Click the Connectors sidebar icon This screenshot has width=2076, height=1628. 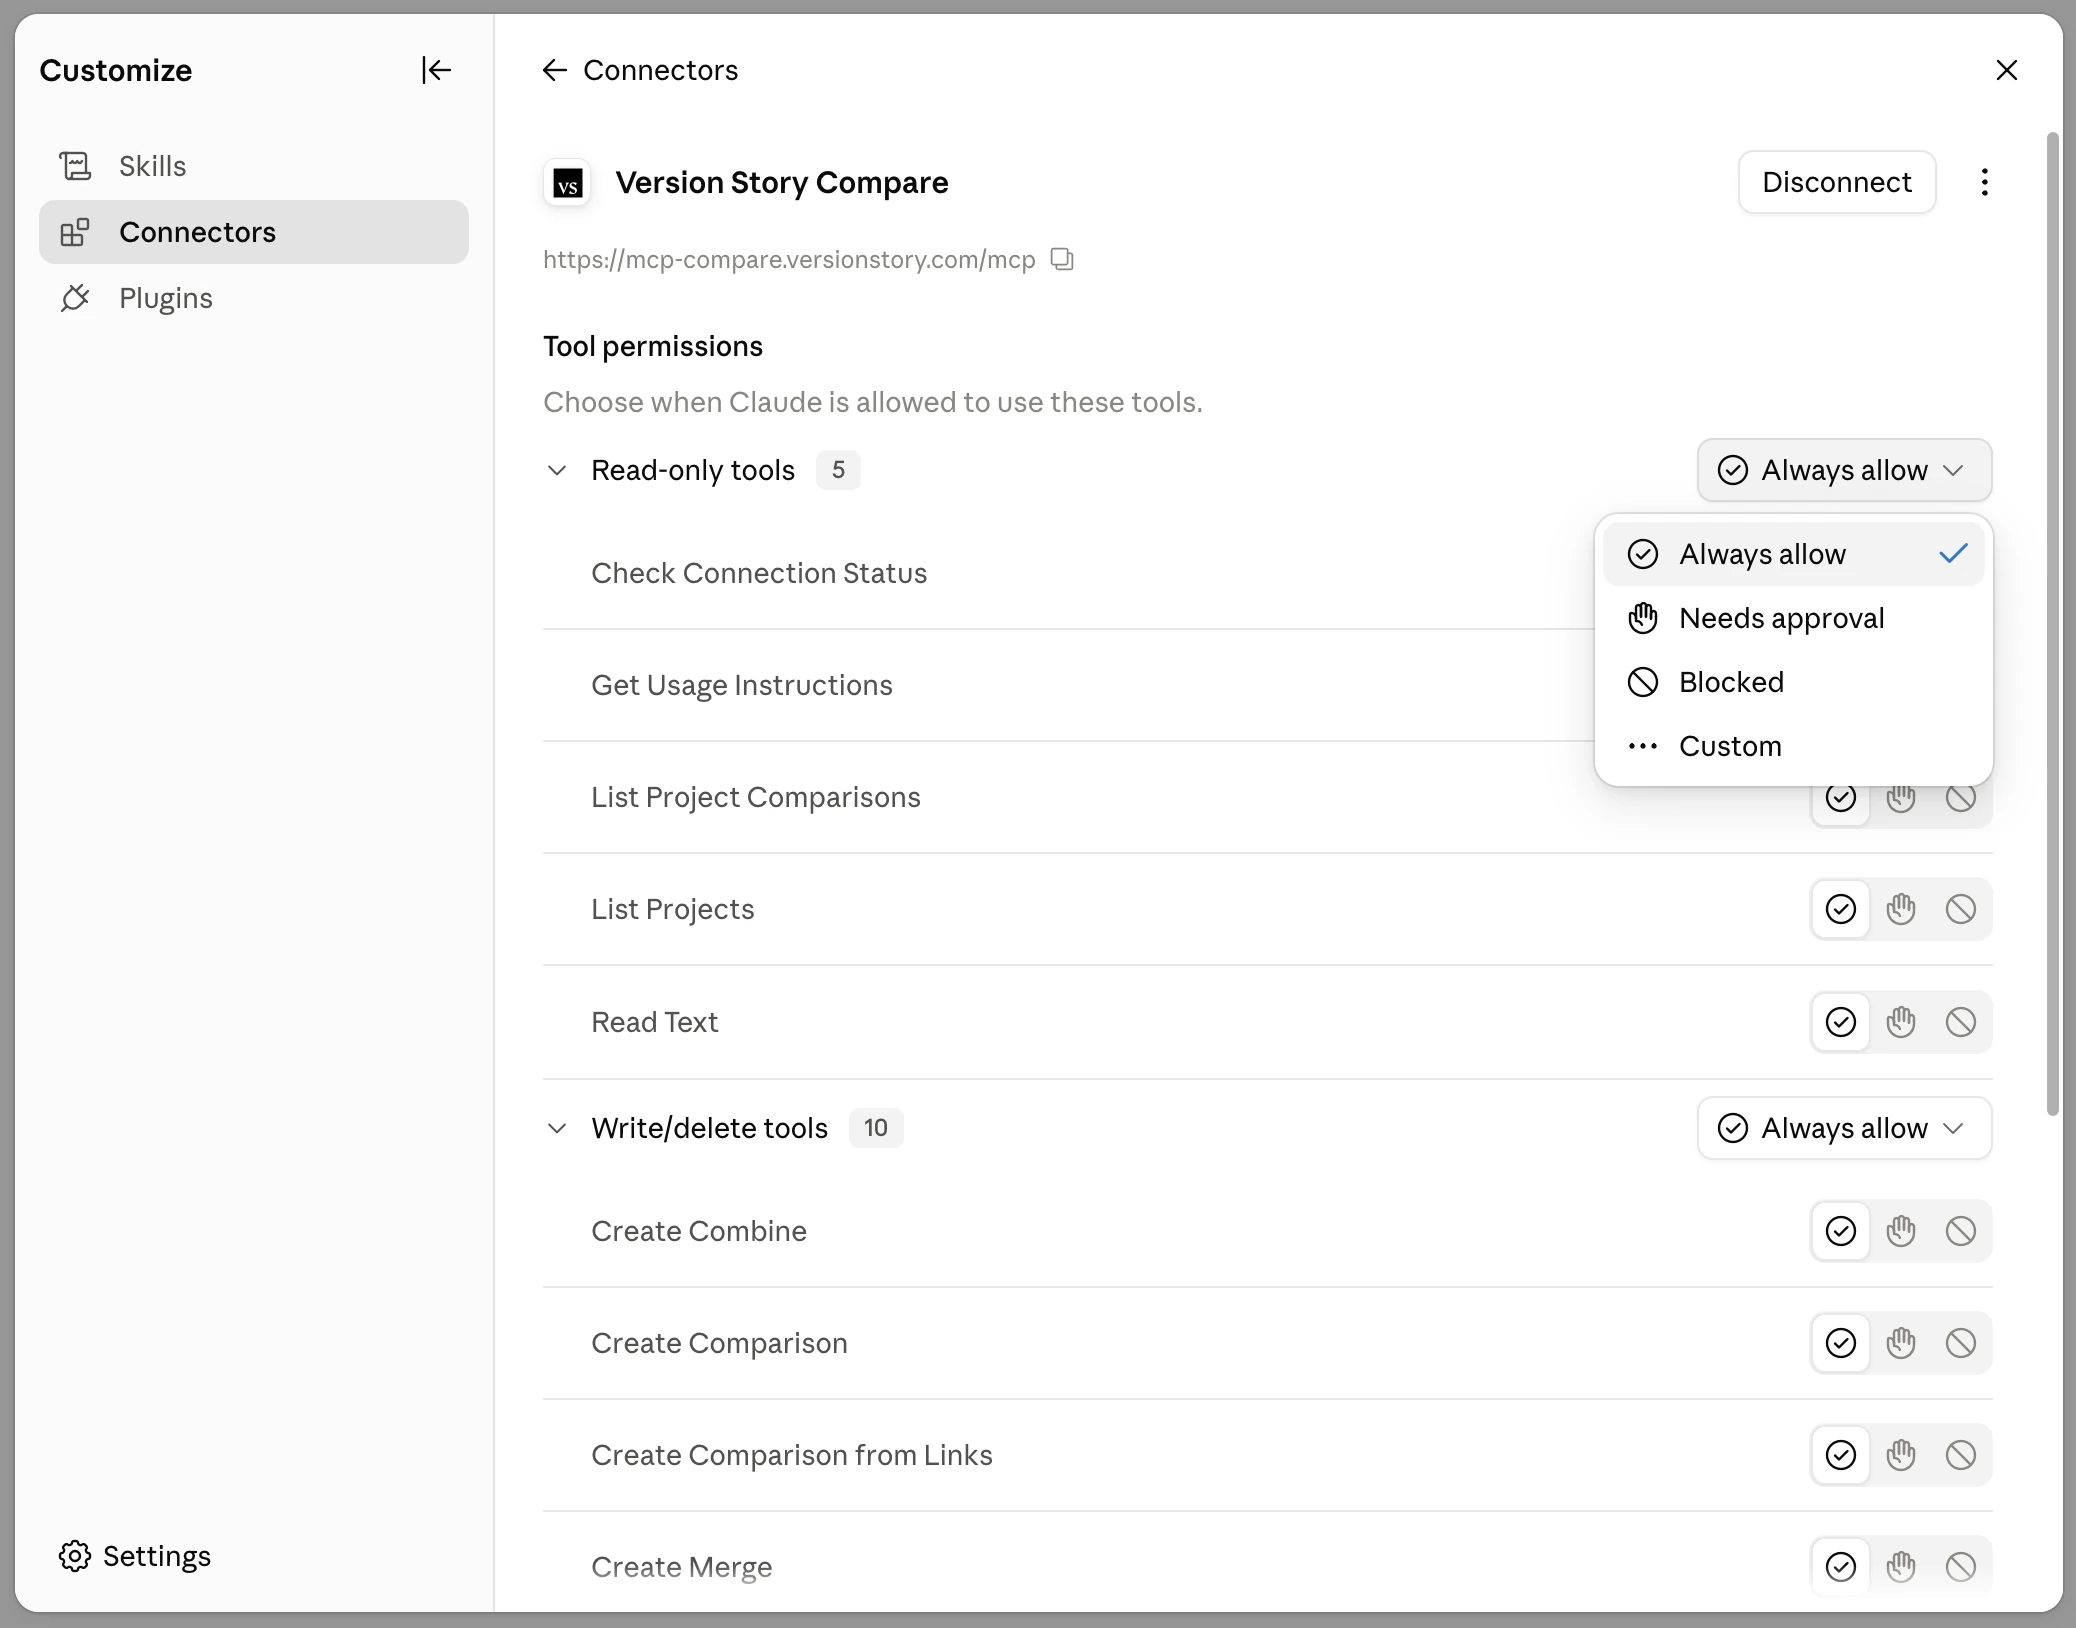75,232
